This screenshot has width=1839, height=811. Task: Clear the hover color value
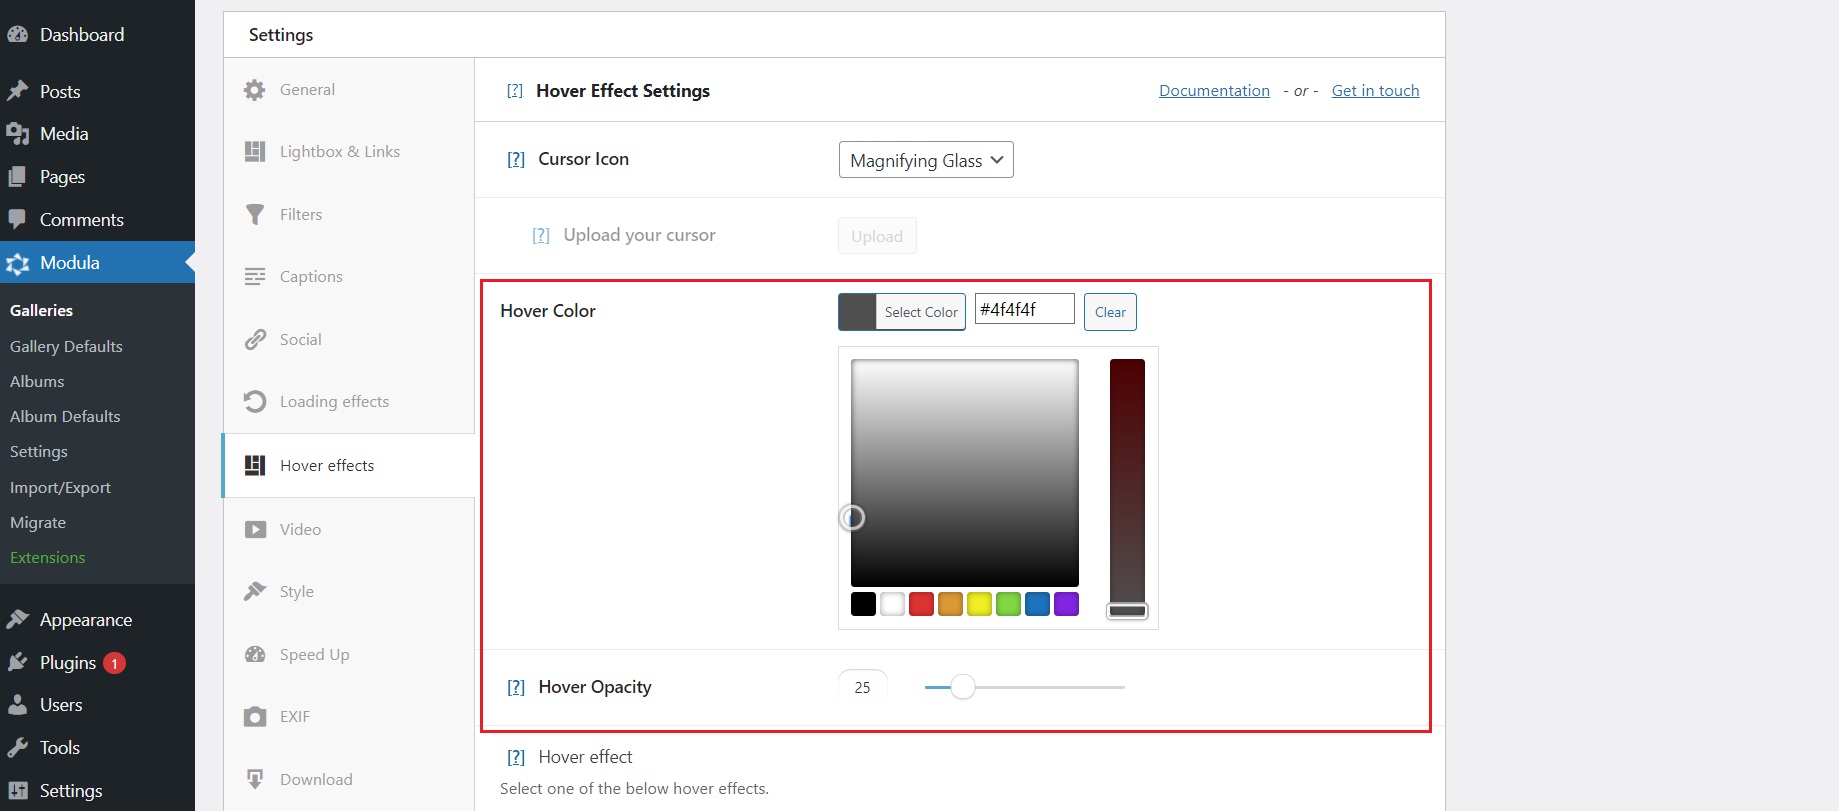[1110, 312]
